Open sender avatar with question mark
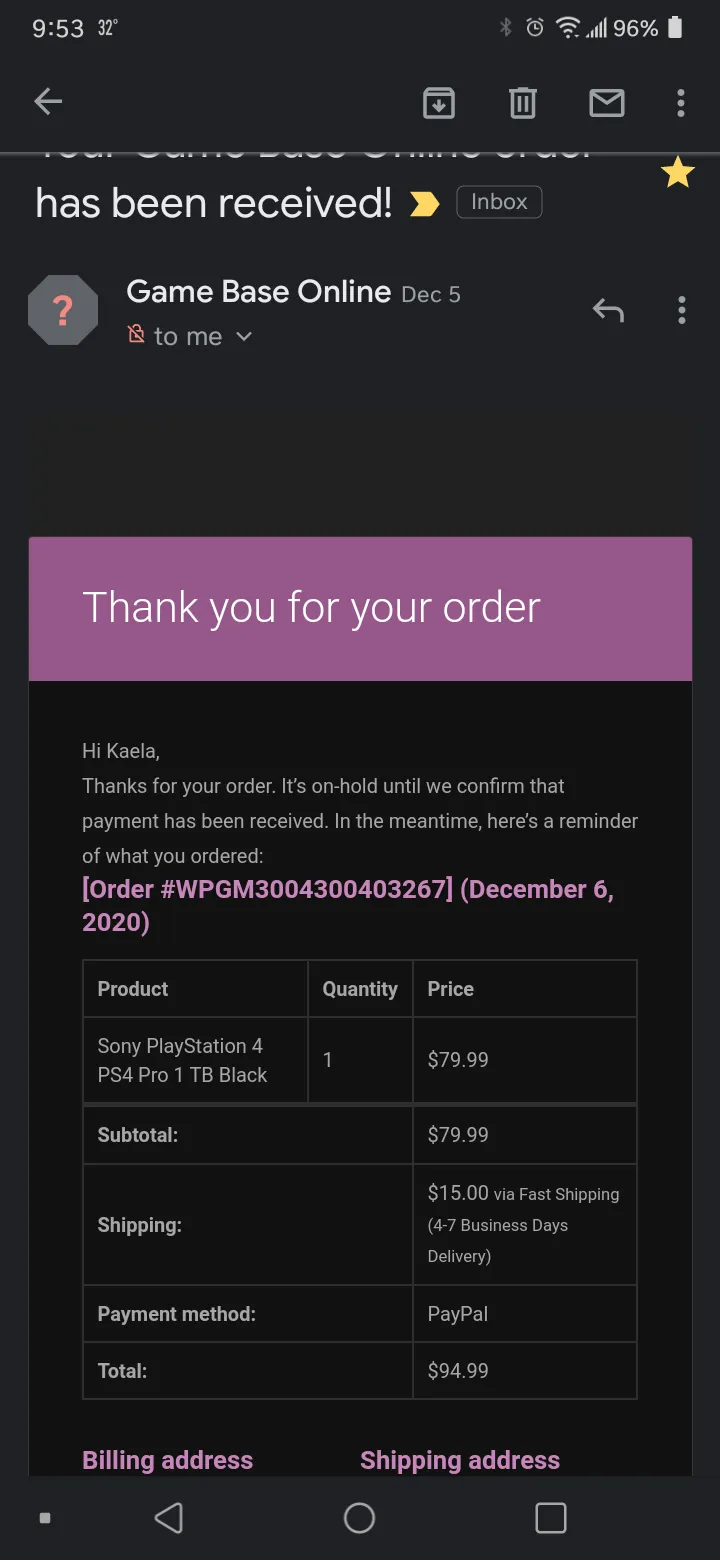This screenshot has height=1560, width=720. pyautogui.click(x=63, y=311)
